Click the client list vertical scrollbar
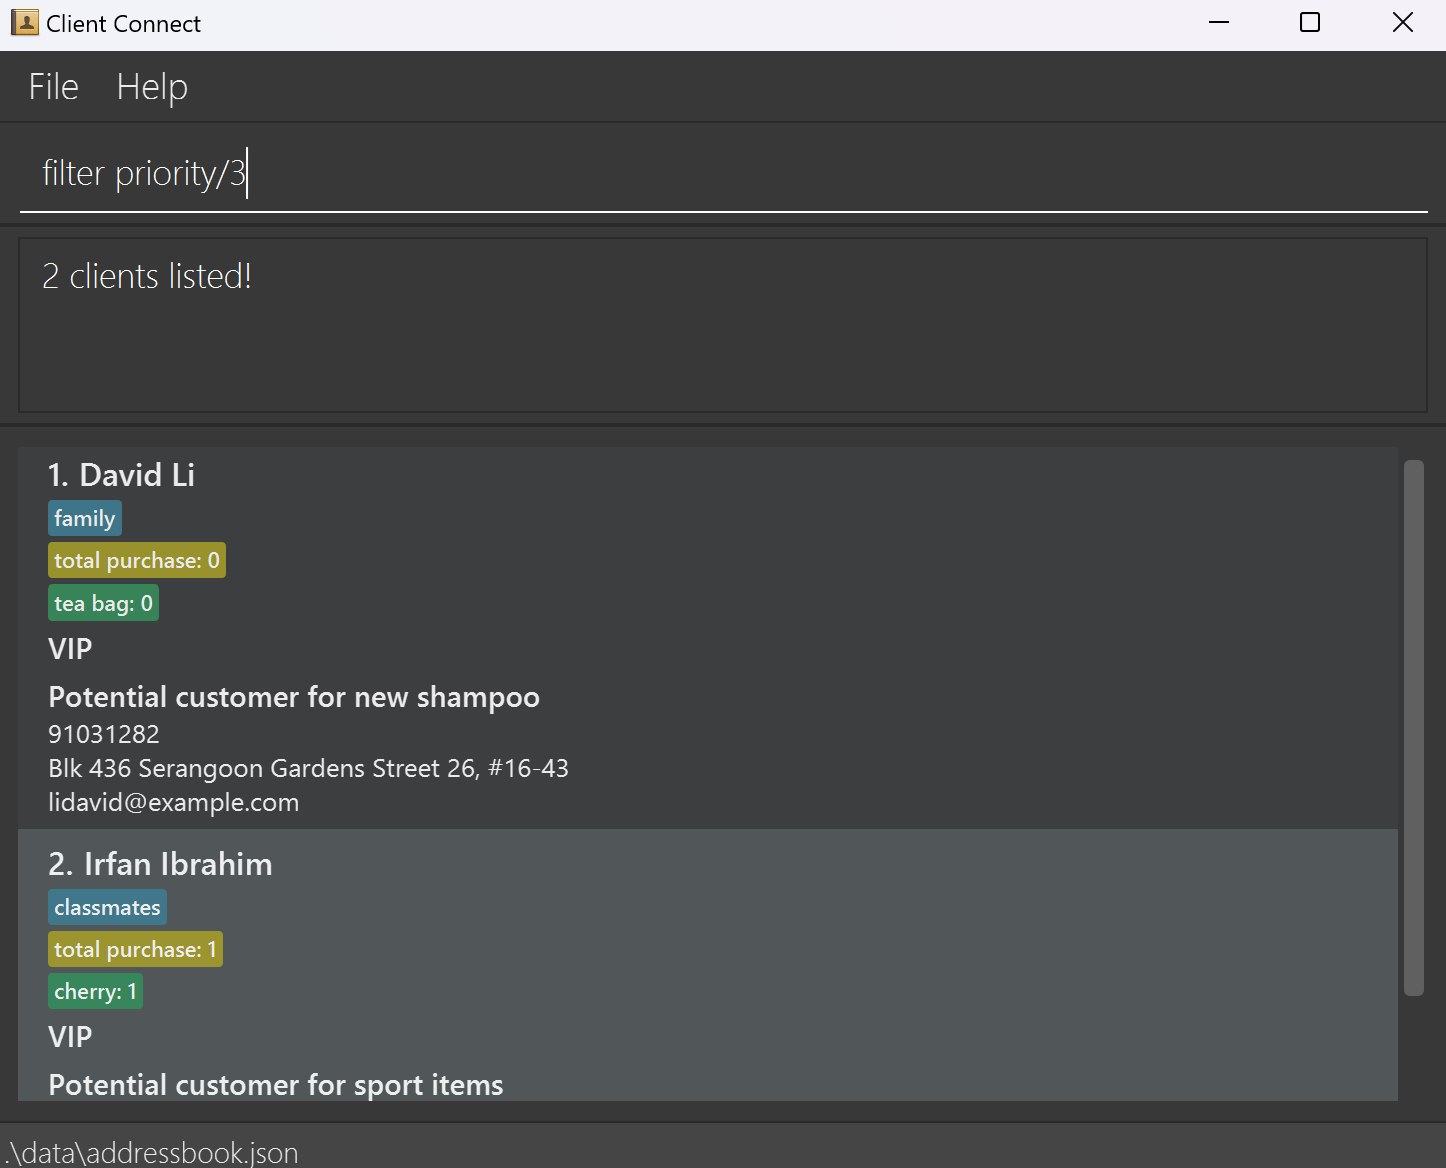The width and height of the screenshot is (1446, 1168). click(1413, 728)
